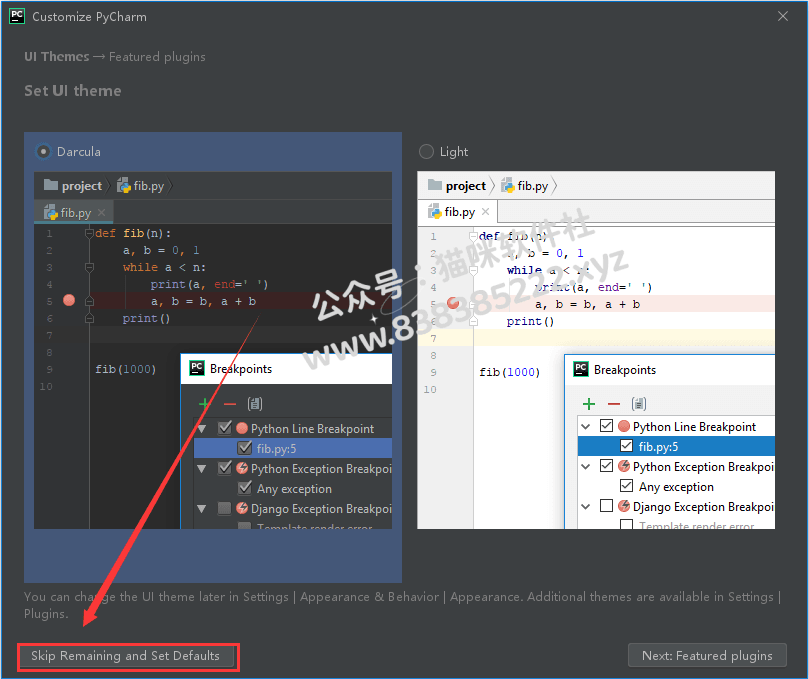The height and width of the screenshot is (679, 809).
Task: Click fib(1000) code line in Light preview
Action: tap(509, 372)
